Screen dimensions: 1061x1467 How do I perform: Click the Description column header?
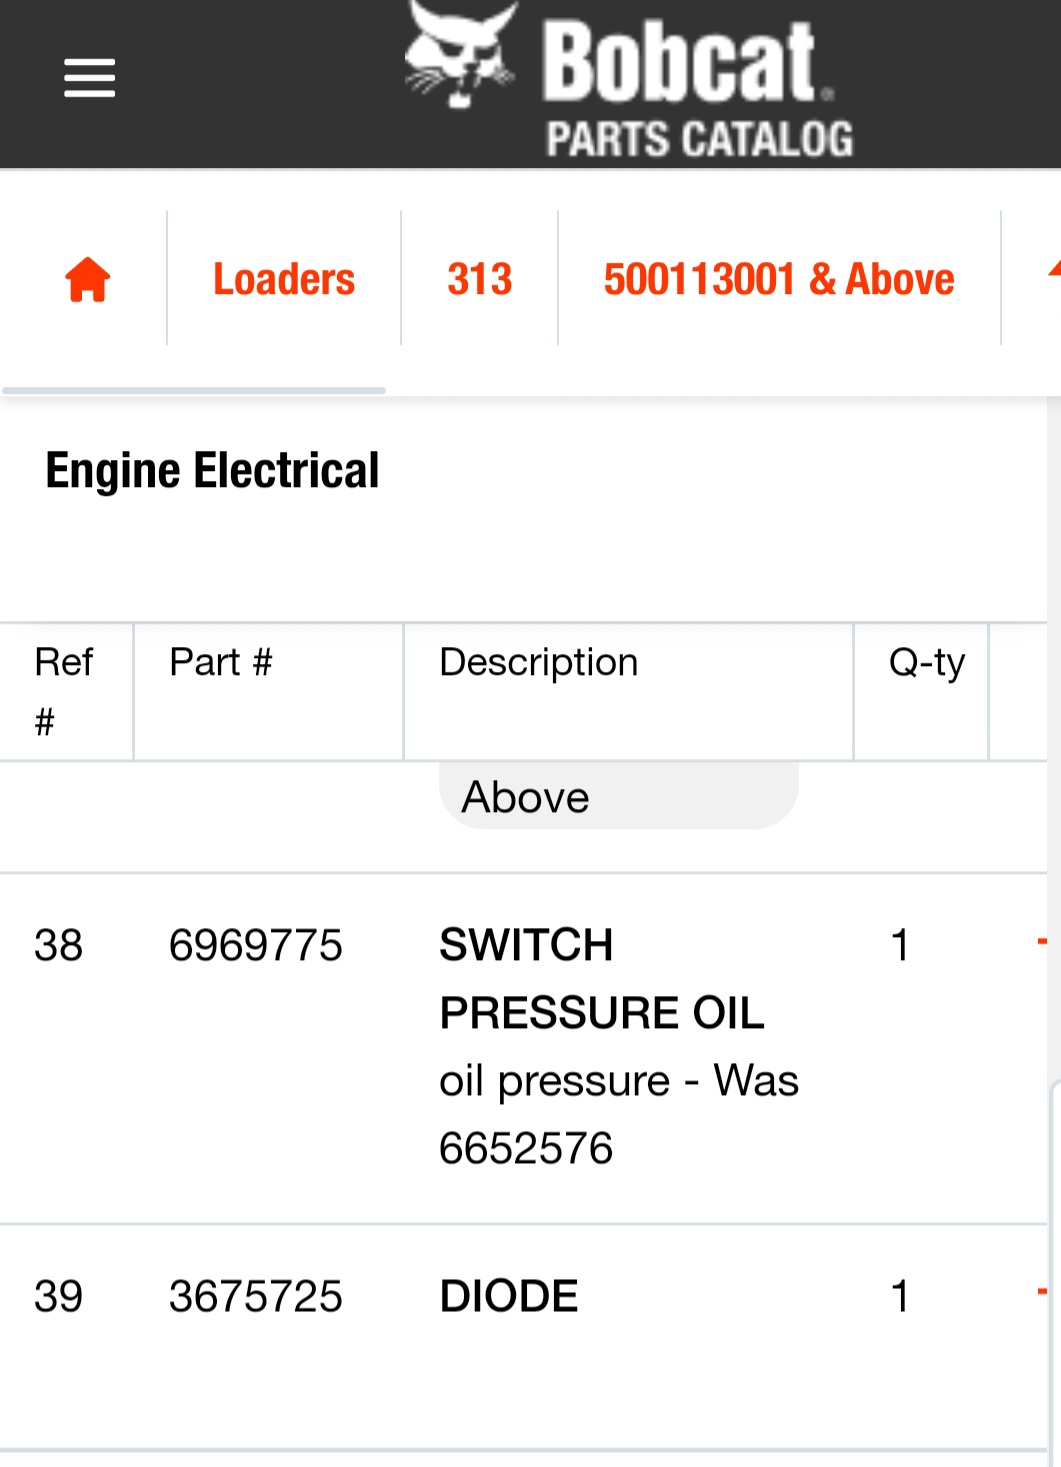click(538, 663)
